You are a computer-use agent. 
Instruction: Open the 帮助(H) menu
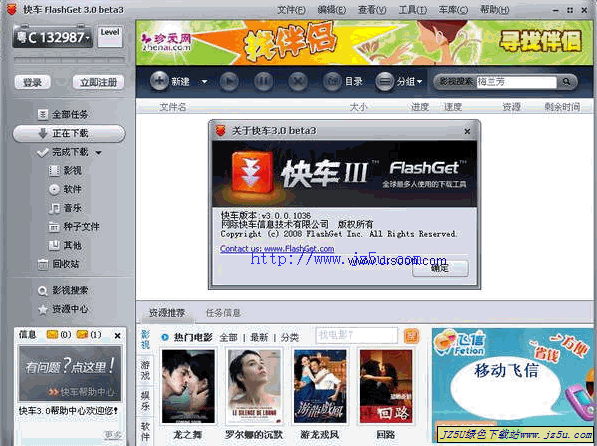(x=494, y=10)
